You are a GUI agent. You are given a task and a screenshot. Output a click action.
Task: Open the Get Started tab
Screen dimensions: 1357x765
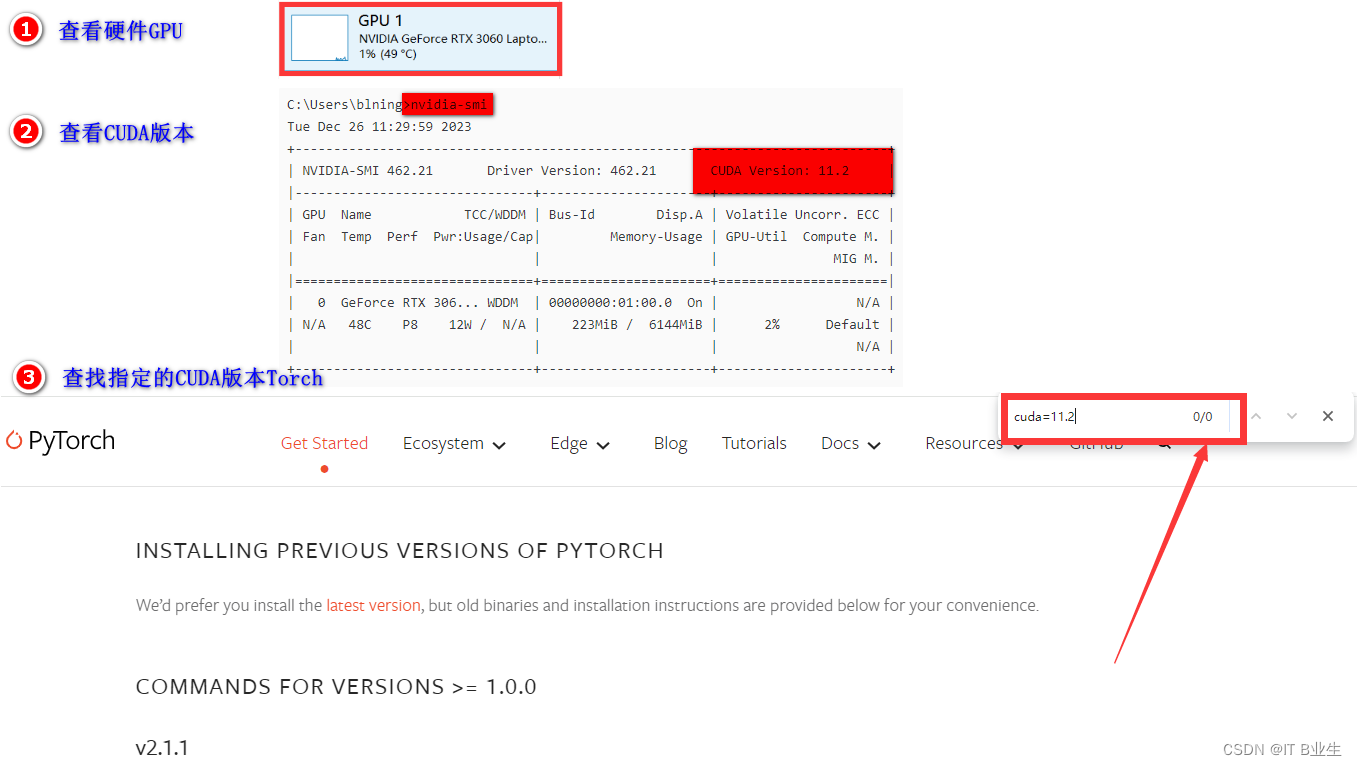pos(324,443)
